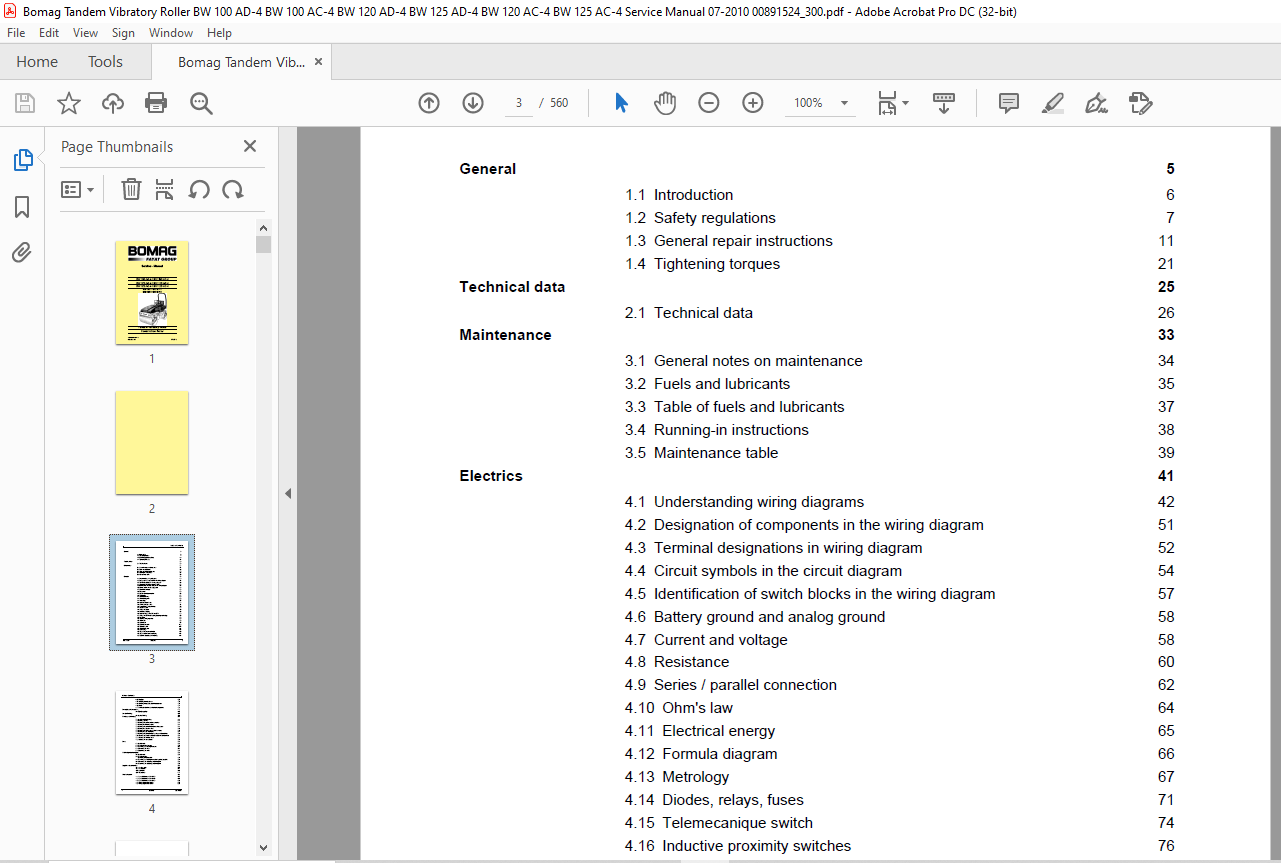Open the Window menu
This screenshot has width=1281, height=863.
pos(171,33)
